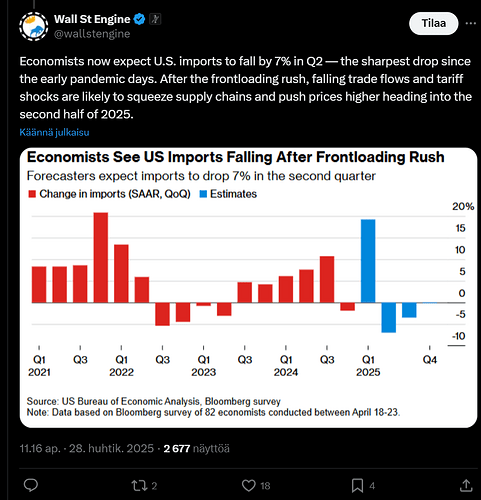
Task: Click the tall blue Q1 2025 bar
Action: tap(368, 261)
